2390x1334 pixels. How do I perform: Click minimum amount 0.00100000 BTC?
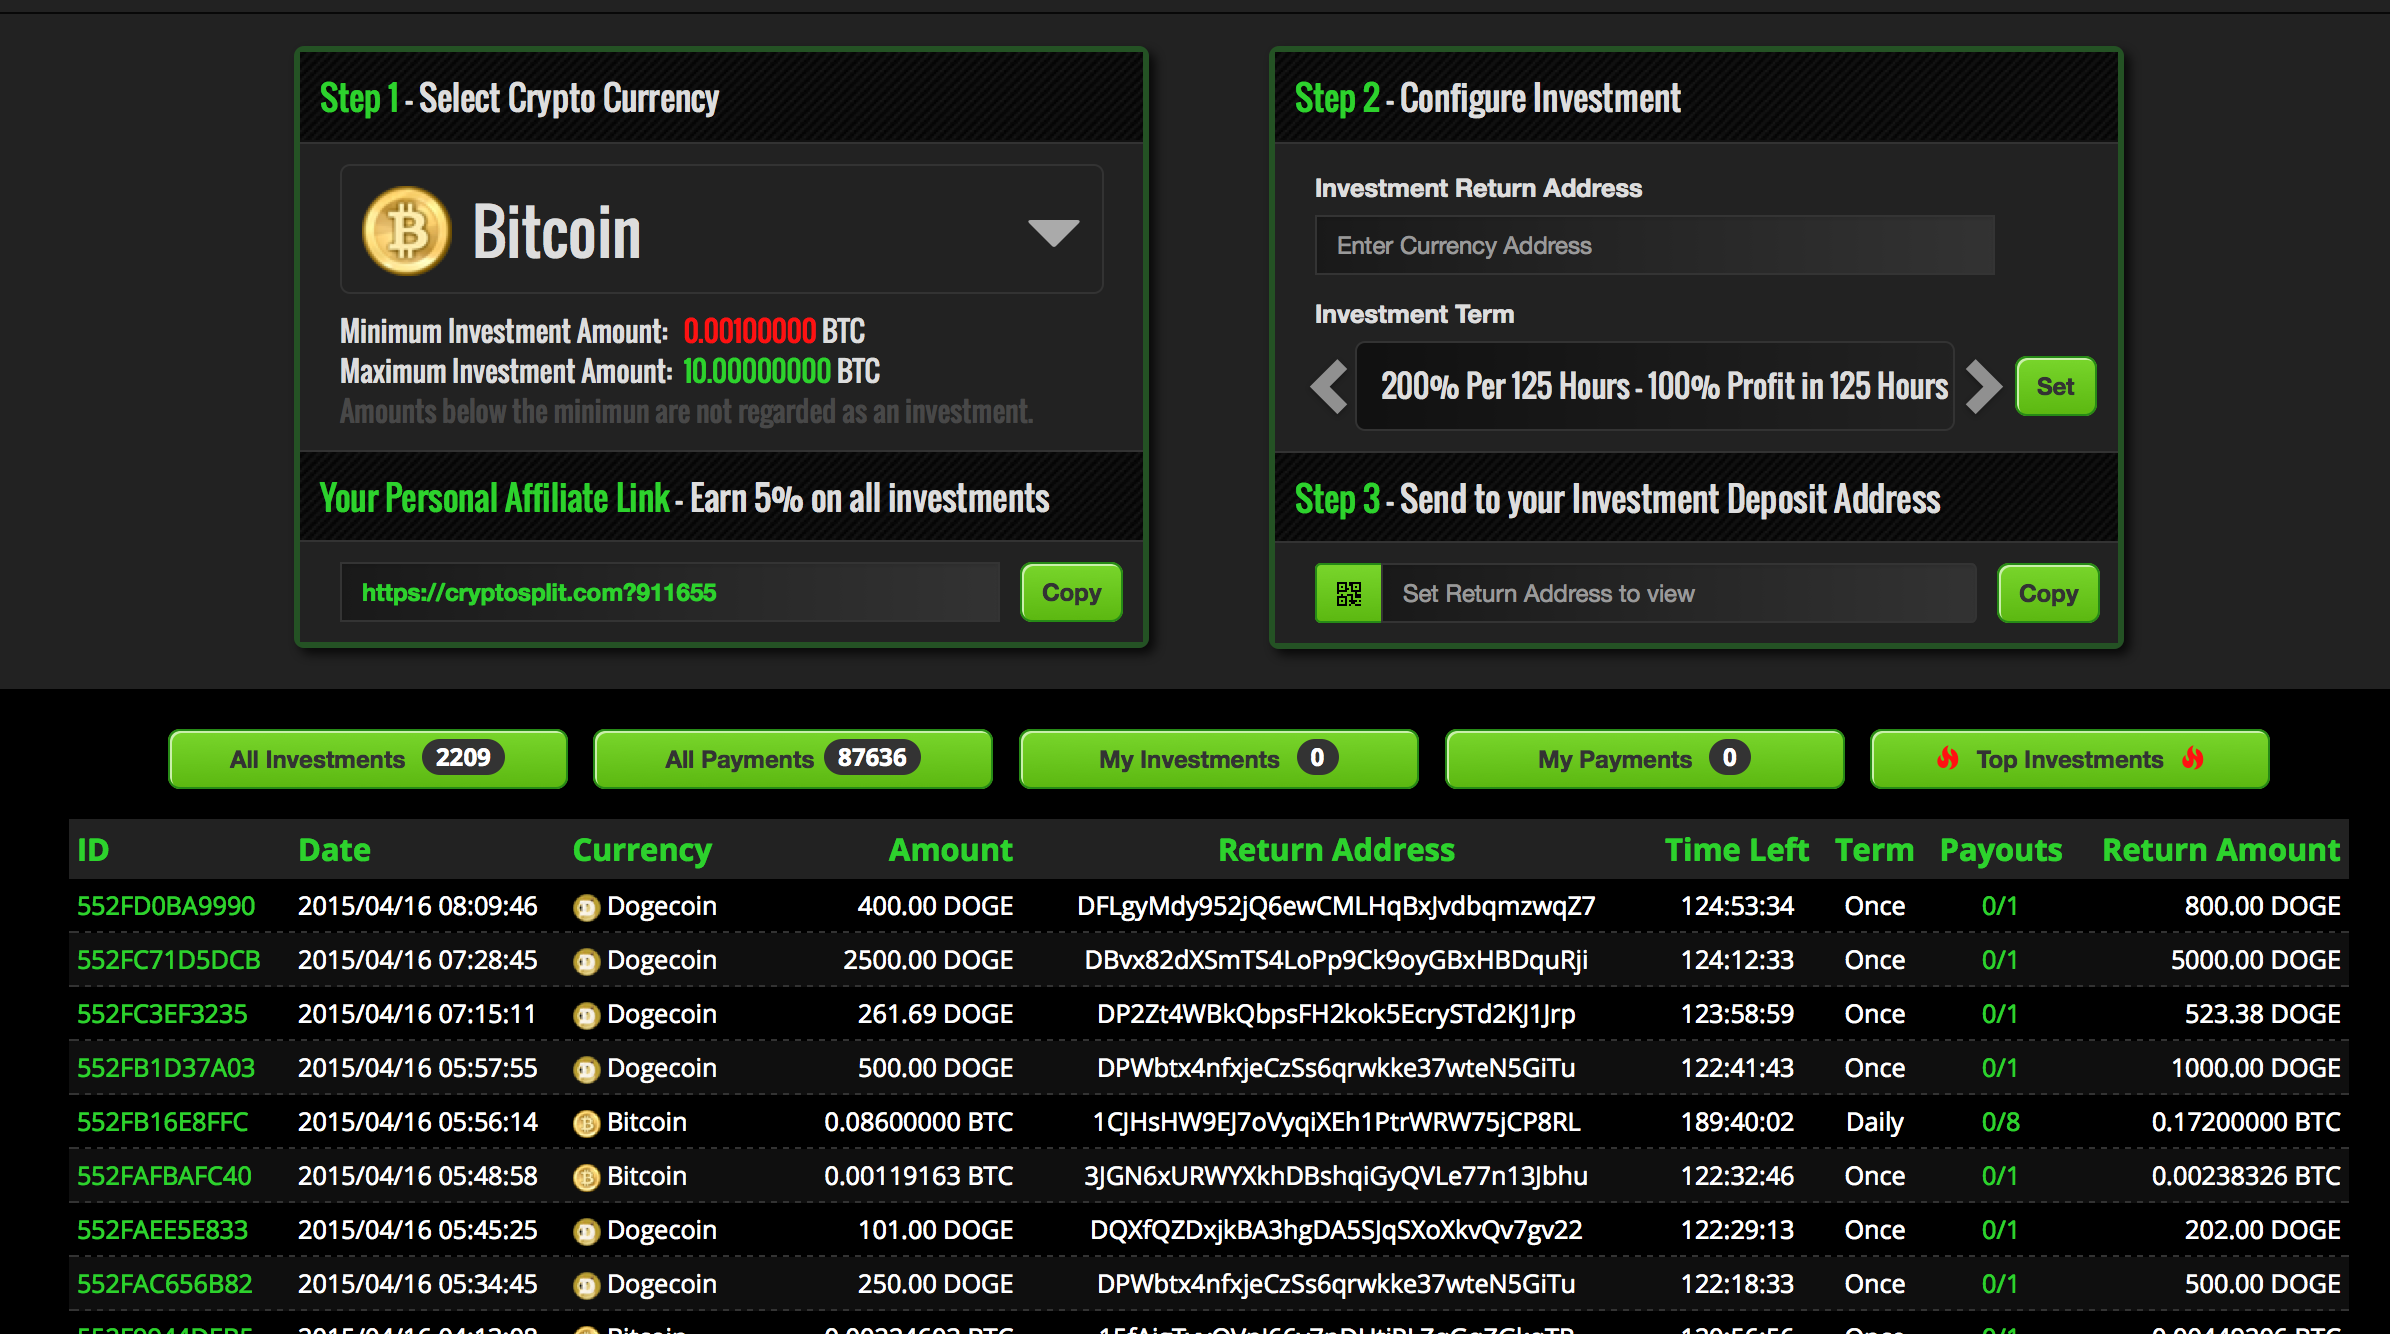click(774, 331)
